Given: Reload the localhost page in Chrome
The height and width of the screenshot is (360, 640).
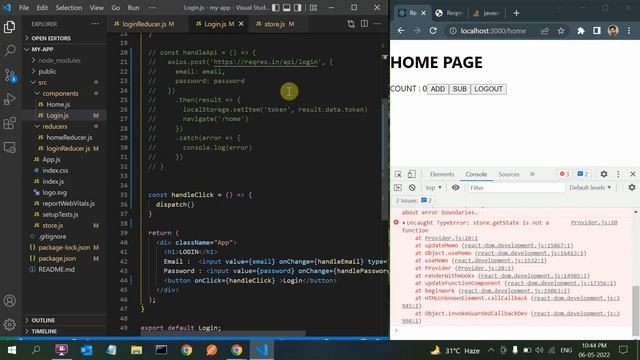Looking at the screenshot, I should pyautogui.click(x=433, y=31).
